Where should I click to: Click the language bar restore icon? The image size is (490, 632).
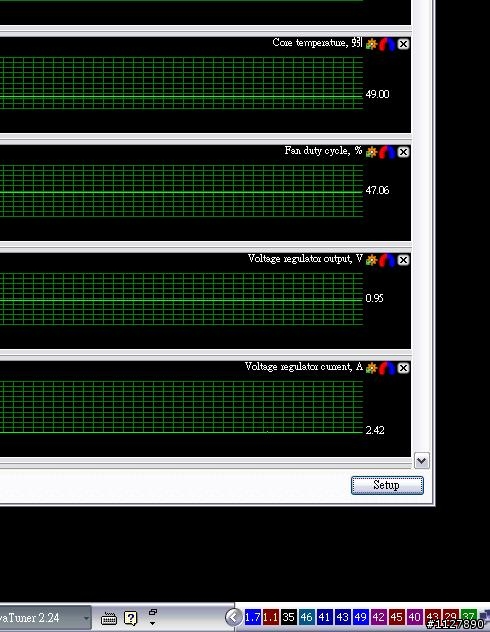click(152, 612)
